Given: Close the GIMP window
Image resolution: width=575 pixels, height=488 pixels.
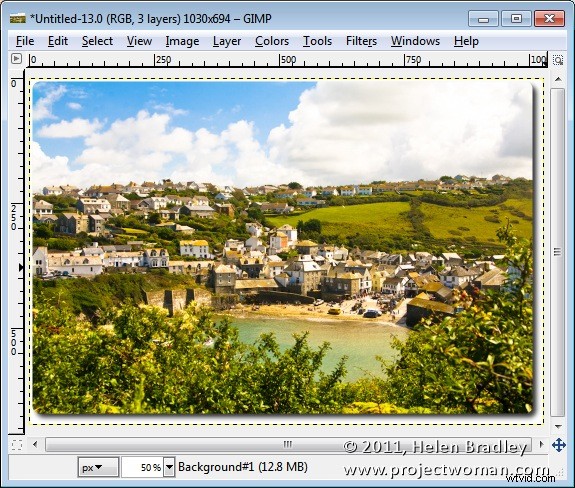Looking at the screenshot, I should [549, 19].
